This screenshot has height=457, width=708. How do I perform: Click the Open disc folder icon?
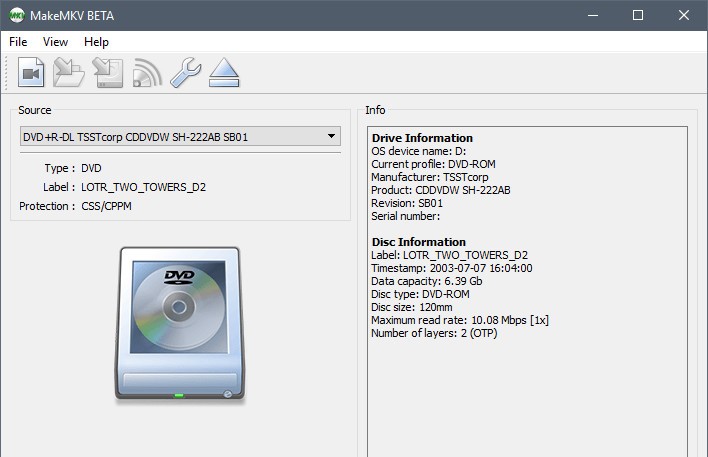(69, 72)
